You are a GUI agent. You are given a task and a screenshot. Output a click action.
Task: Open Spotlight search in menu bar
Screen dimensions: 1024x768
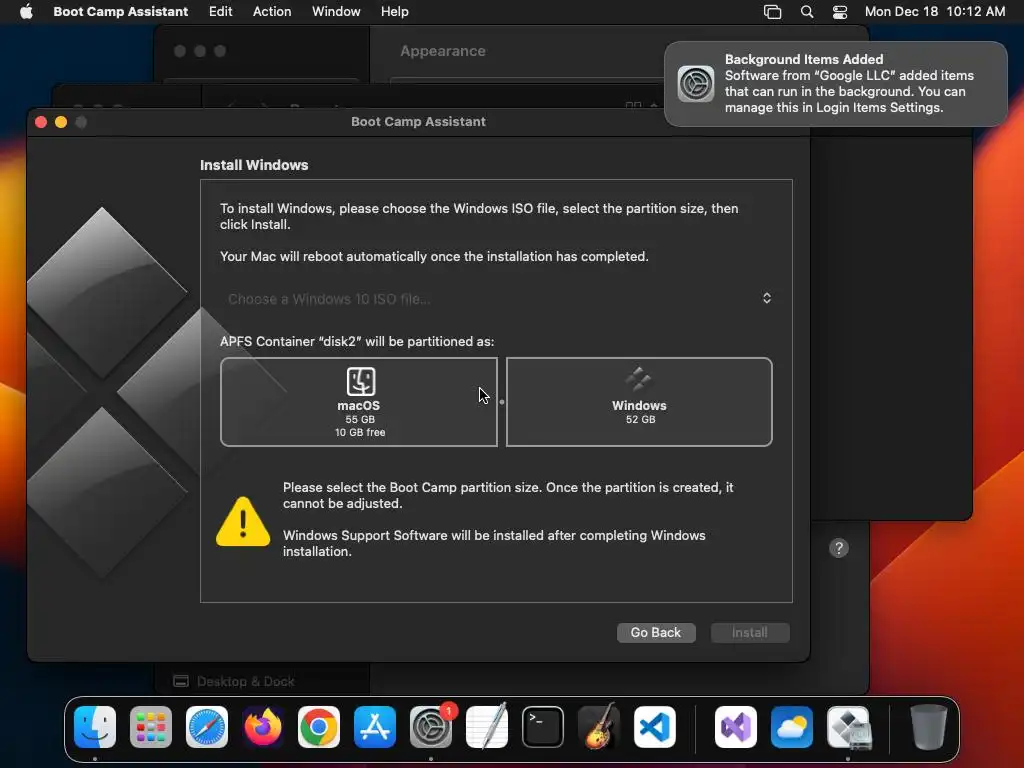click(807, 12)
